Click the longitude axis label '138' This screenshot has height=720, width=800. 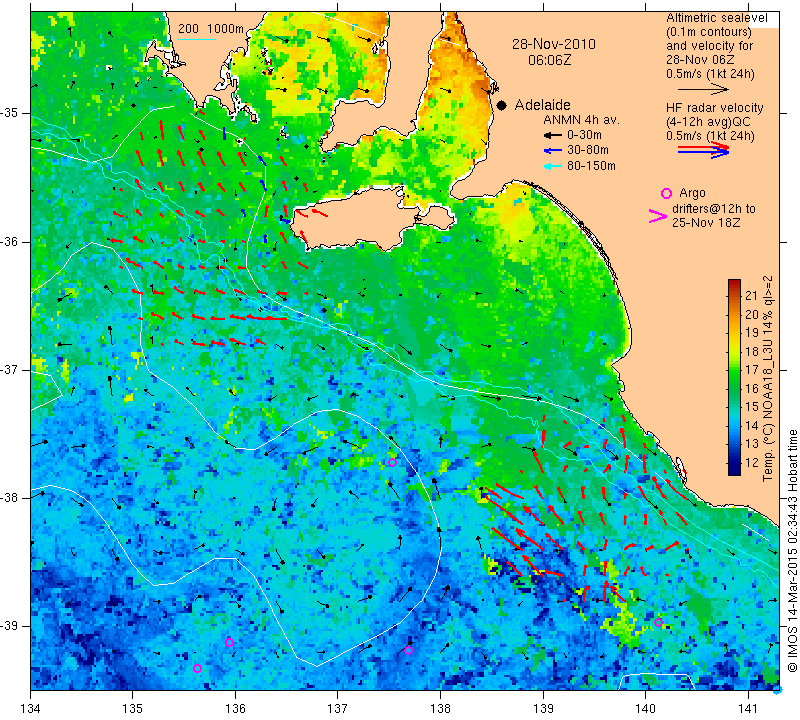tap(440, 709)
